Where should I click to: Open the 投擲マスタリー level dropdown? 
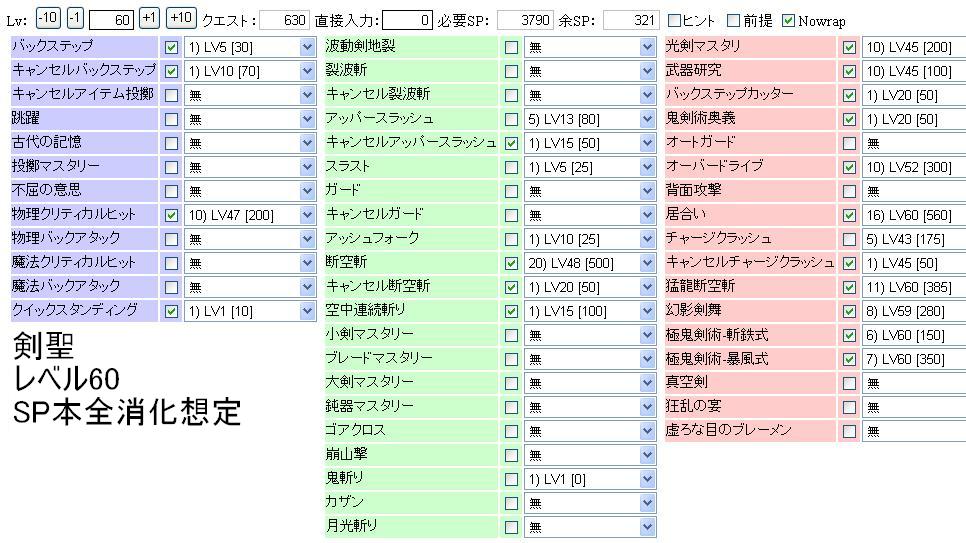pyautogui.click(x=250, y=168)
